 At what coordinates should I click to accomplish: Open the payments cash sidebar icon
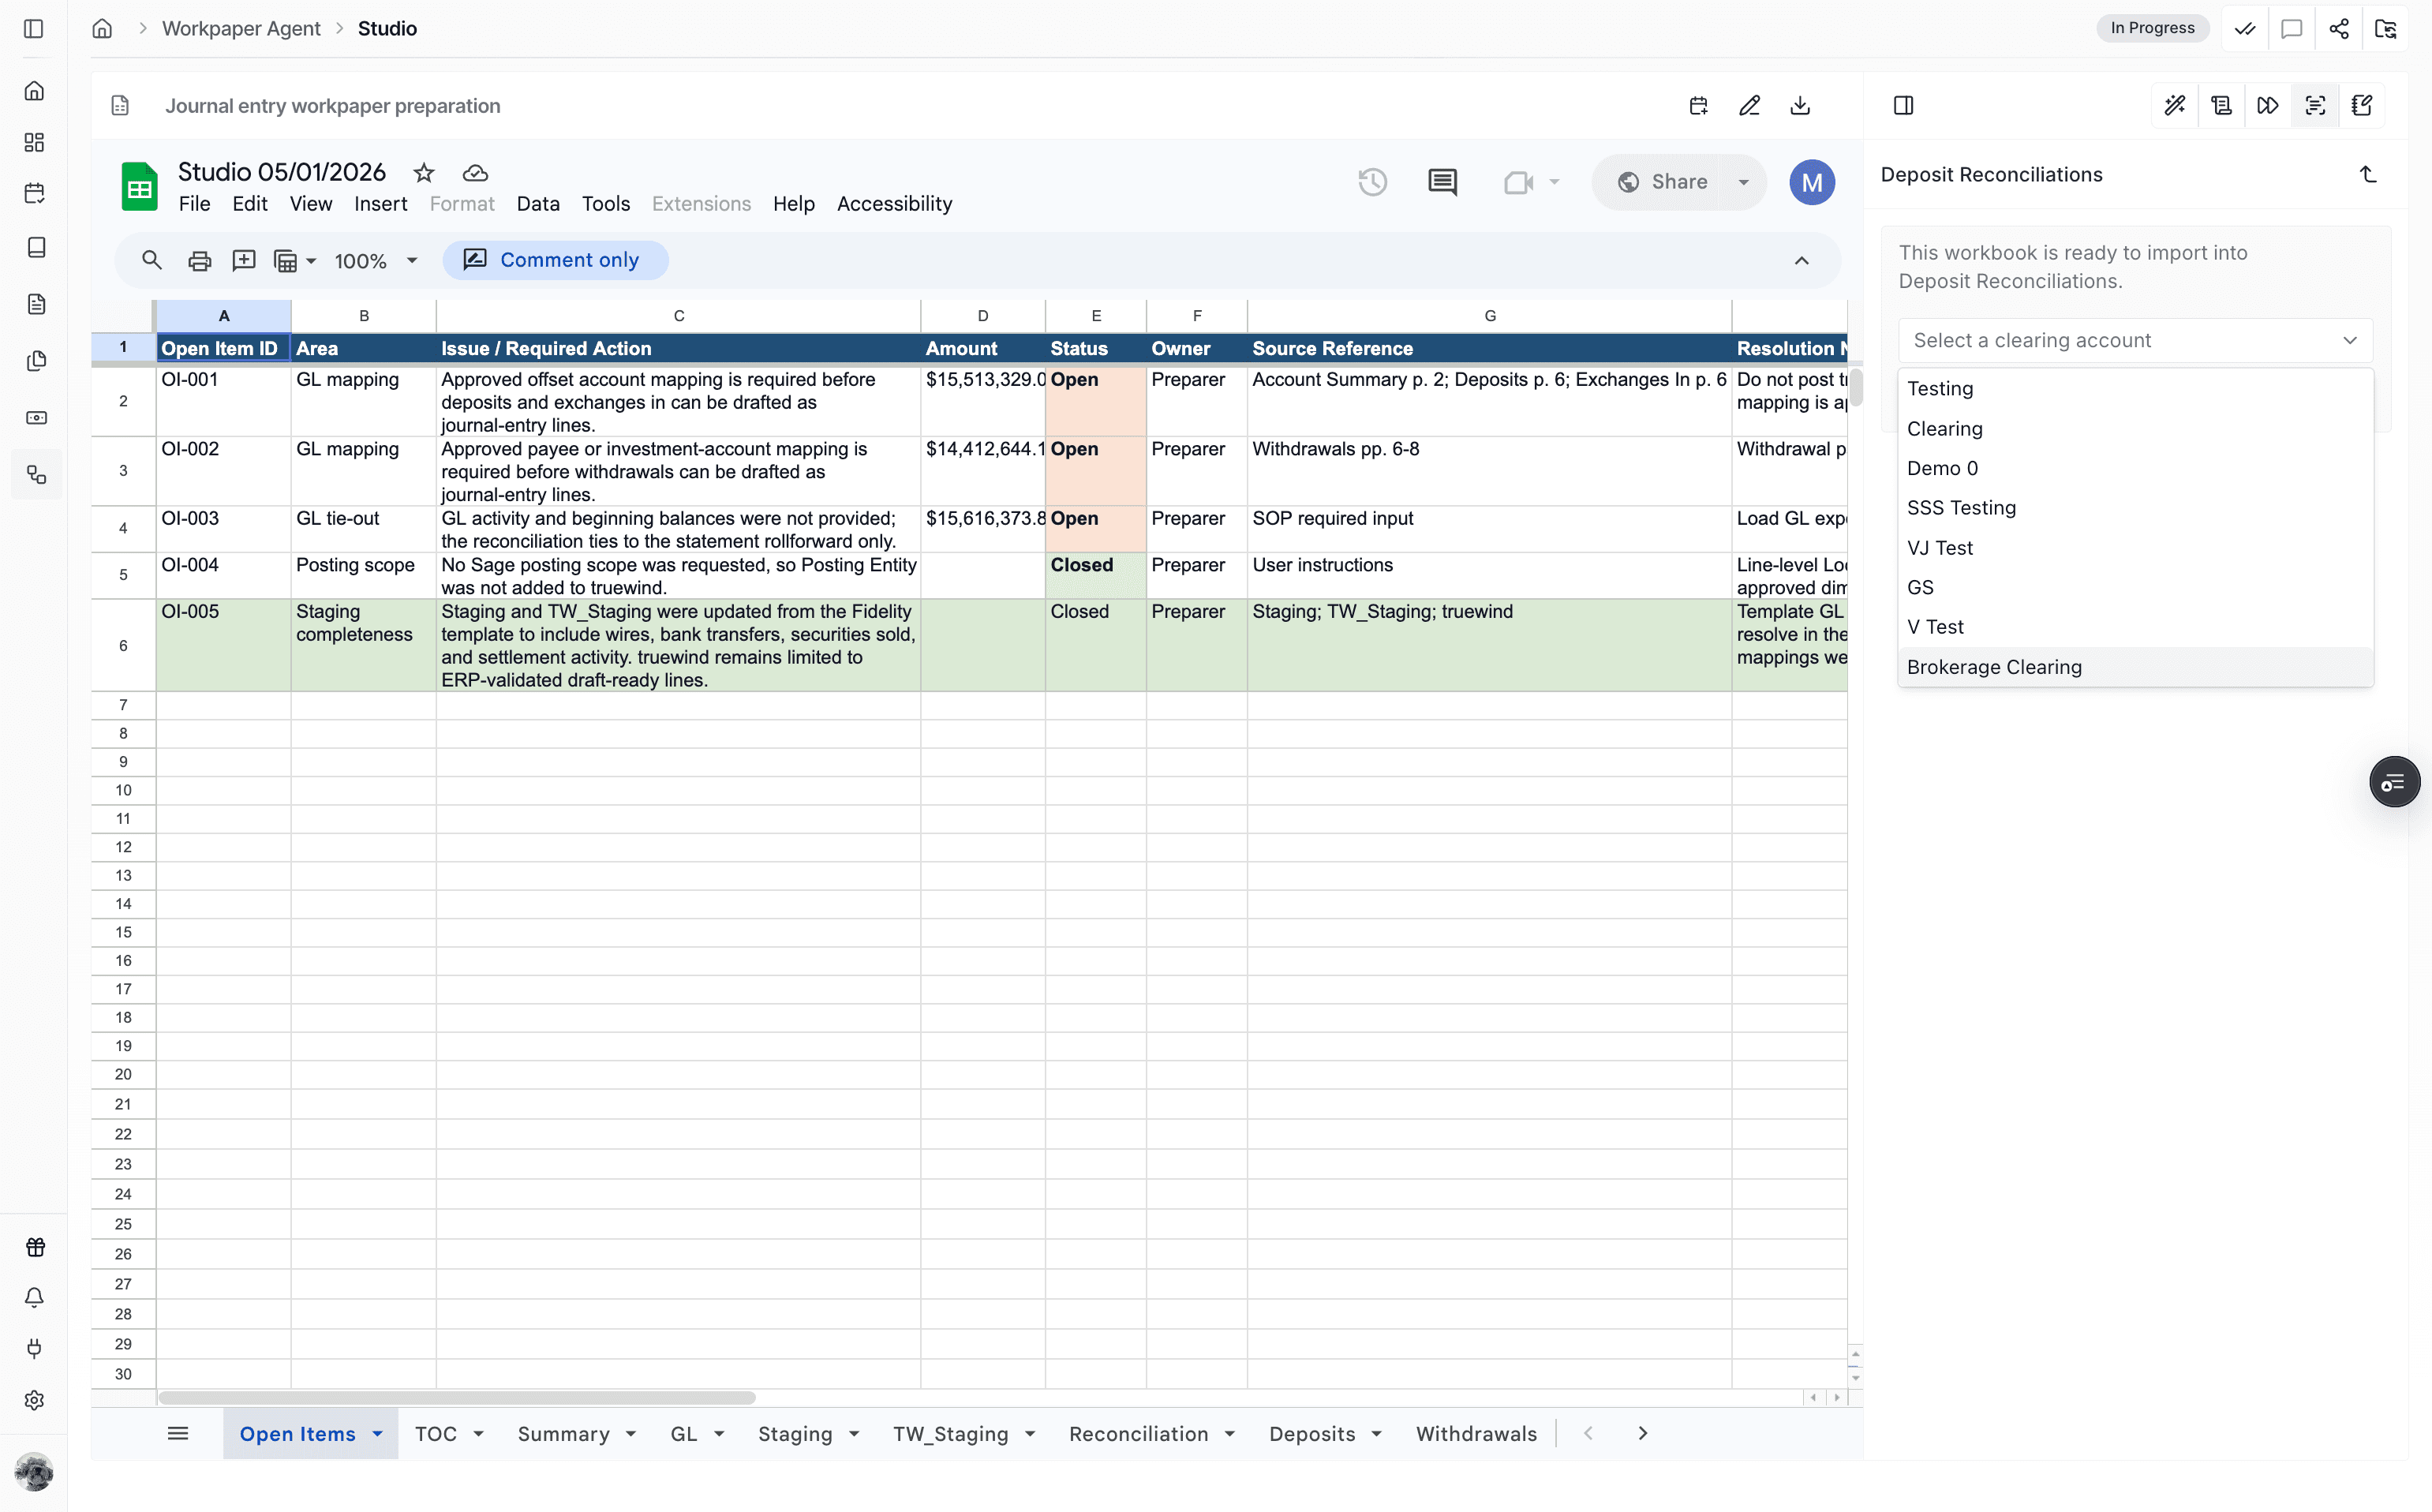pyautogui.click(x=36, y=418)
